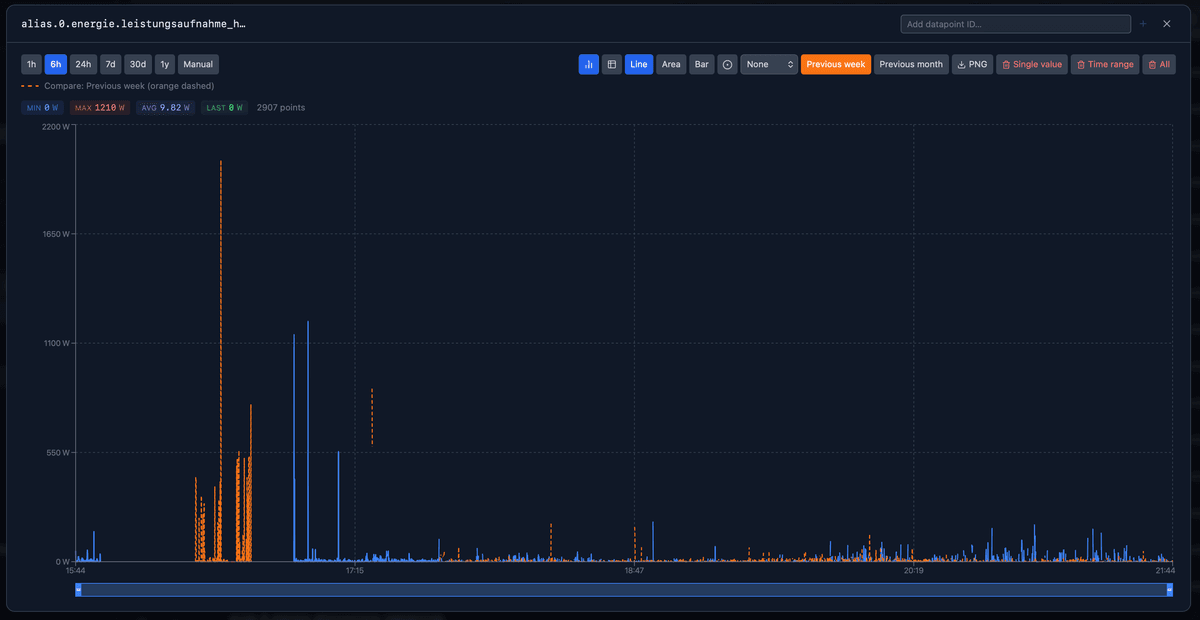The height and width of the screenshot is (620, 1200).
Task: Open the Manual time range option
Action: pyautogui.click(x=198, y=64)
